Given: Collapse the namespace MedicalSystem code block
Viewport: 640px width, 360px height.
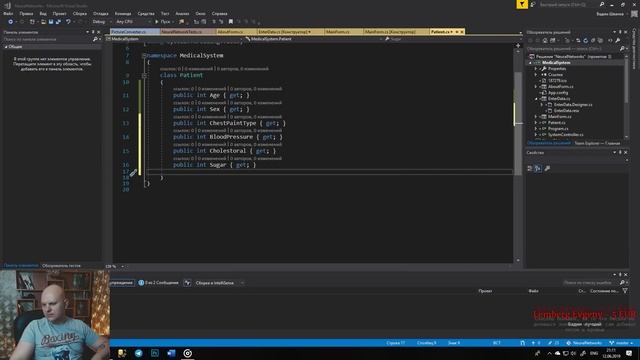Looking at the screenshot, I should click(x=144, y=55).
